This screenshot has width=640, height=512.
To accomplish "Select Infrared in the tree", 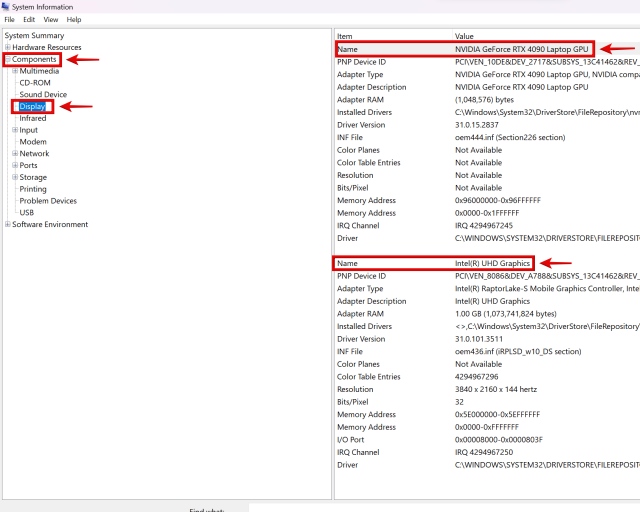I will tap(33, 118).
